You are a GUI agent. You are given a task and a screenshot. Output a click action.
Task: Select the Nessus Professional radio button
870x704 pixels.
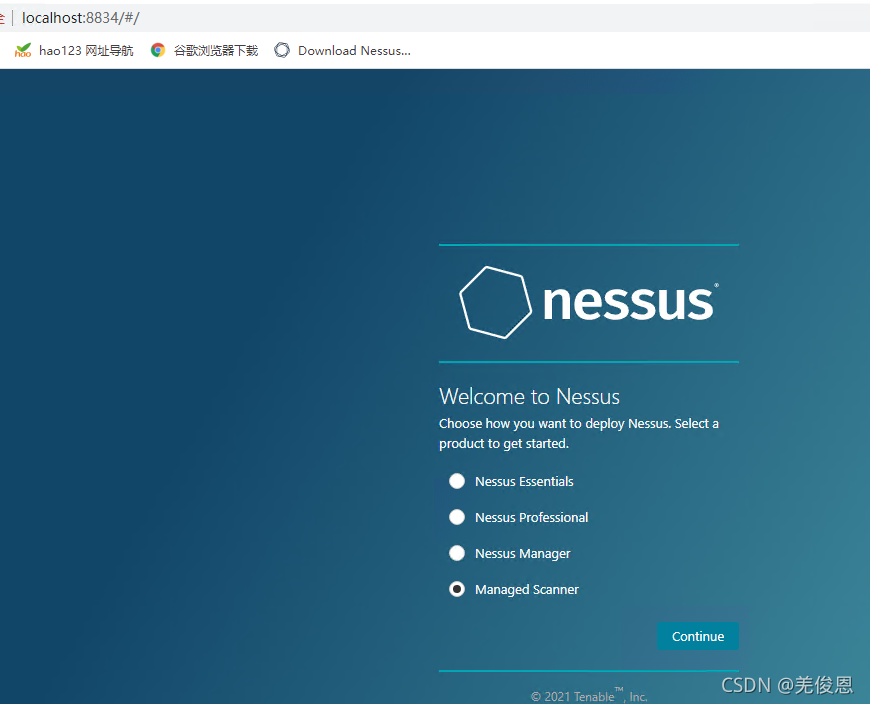tap(457, 517)
